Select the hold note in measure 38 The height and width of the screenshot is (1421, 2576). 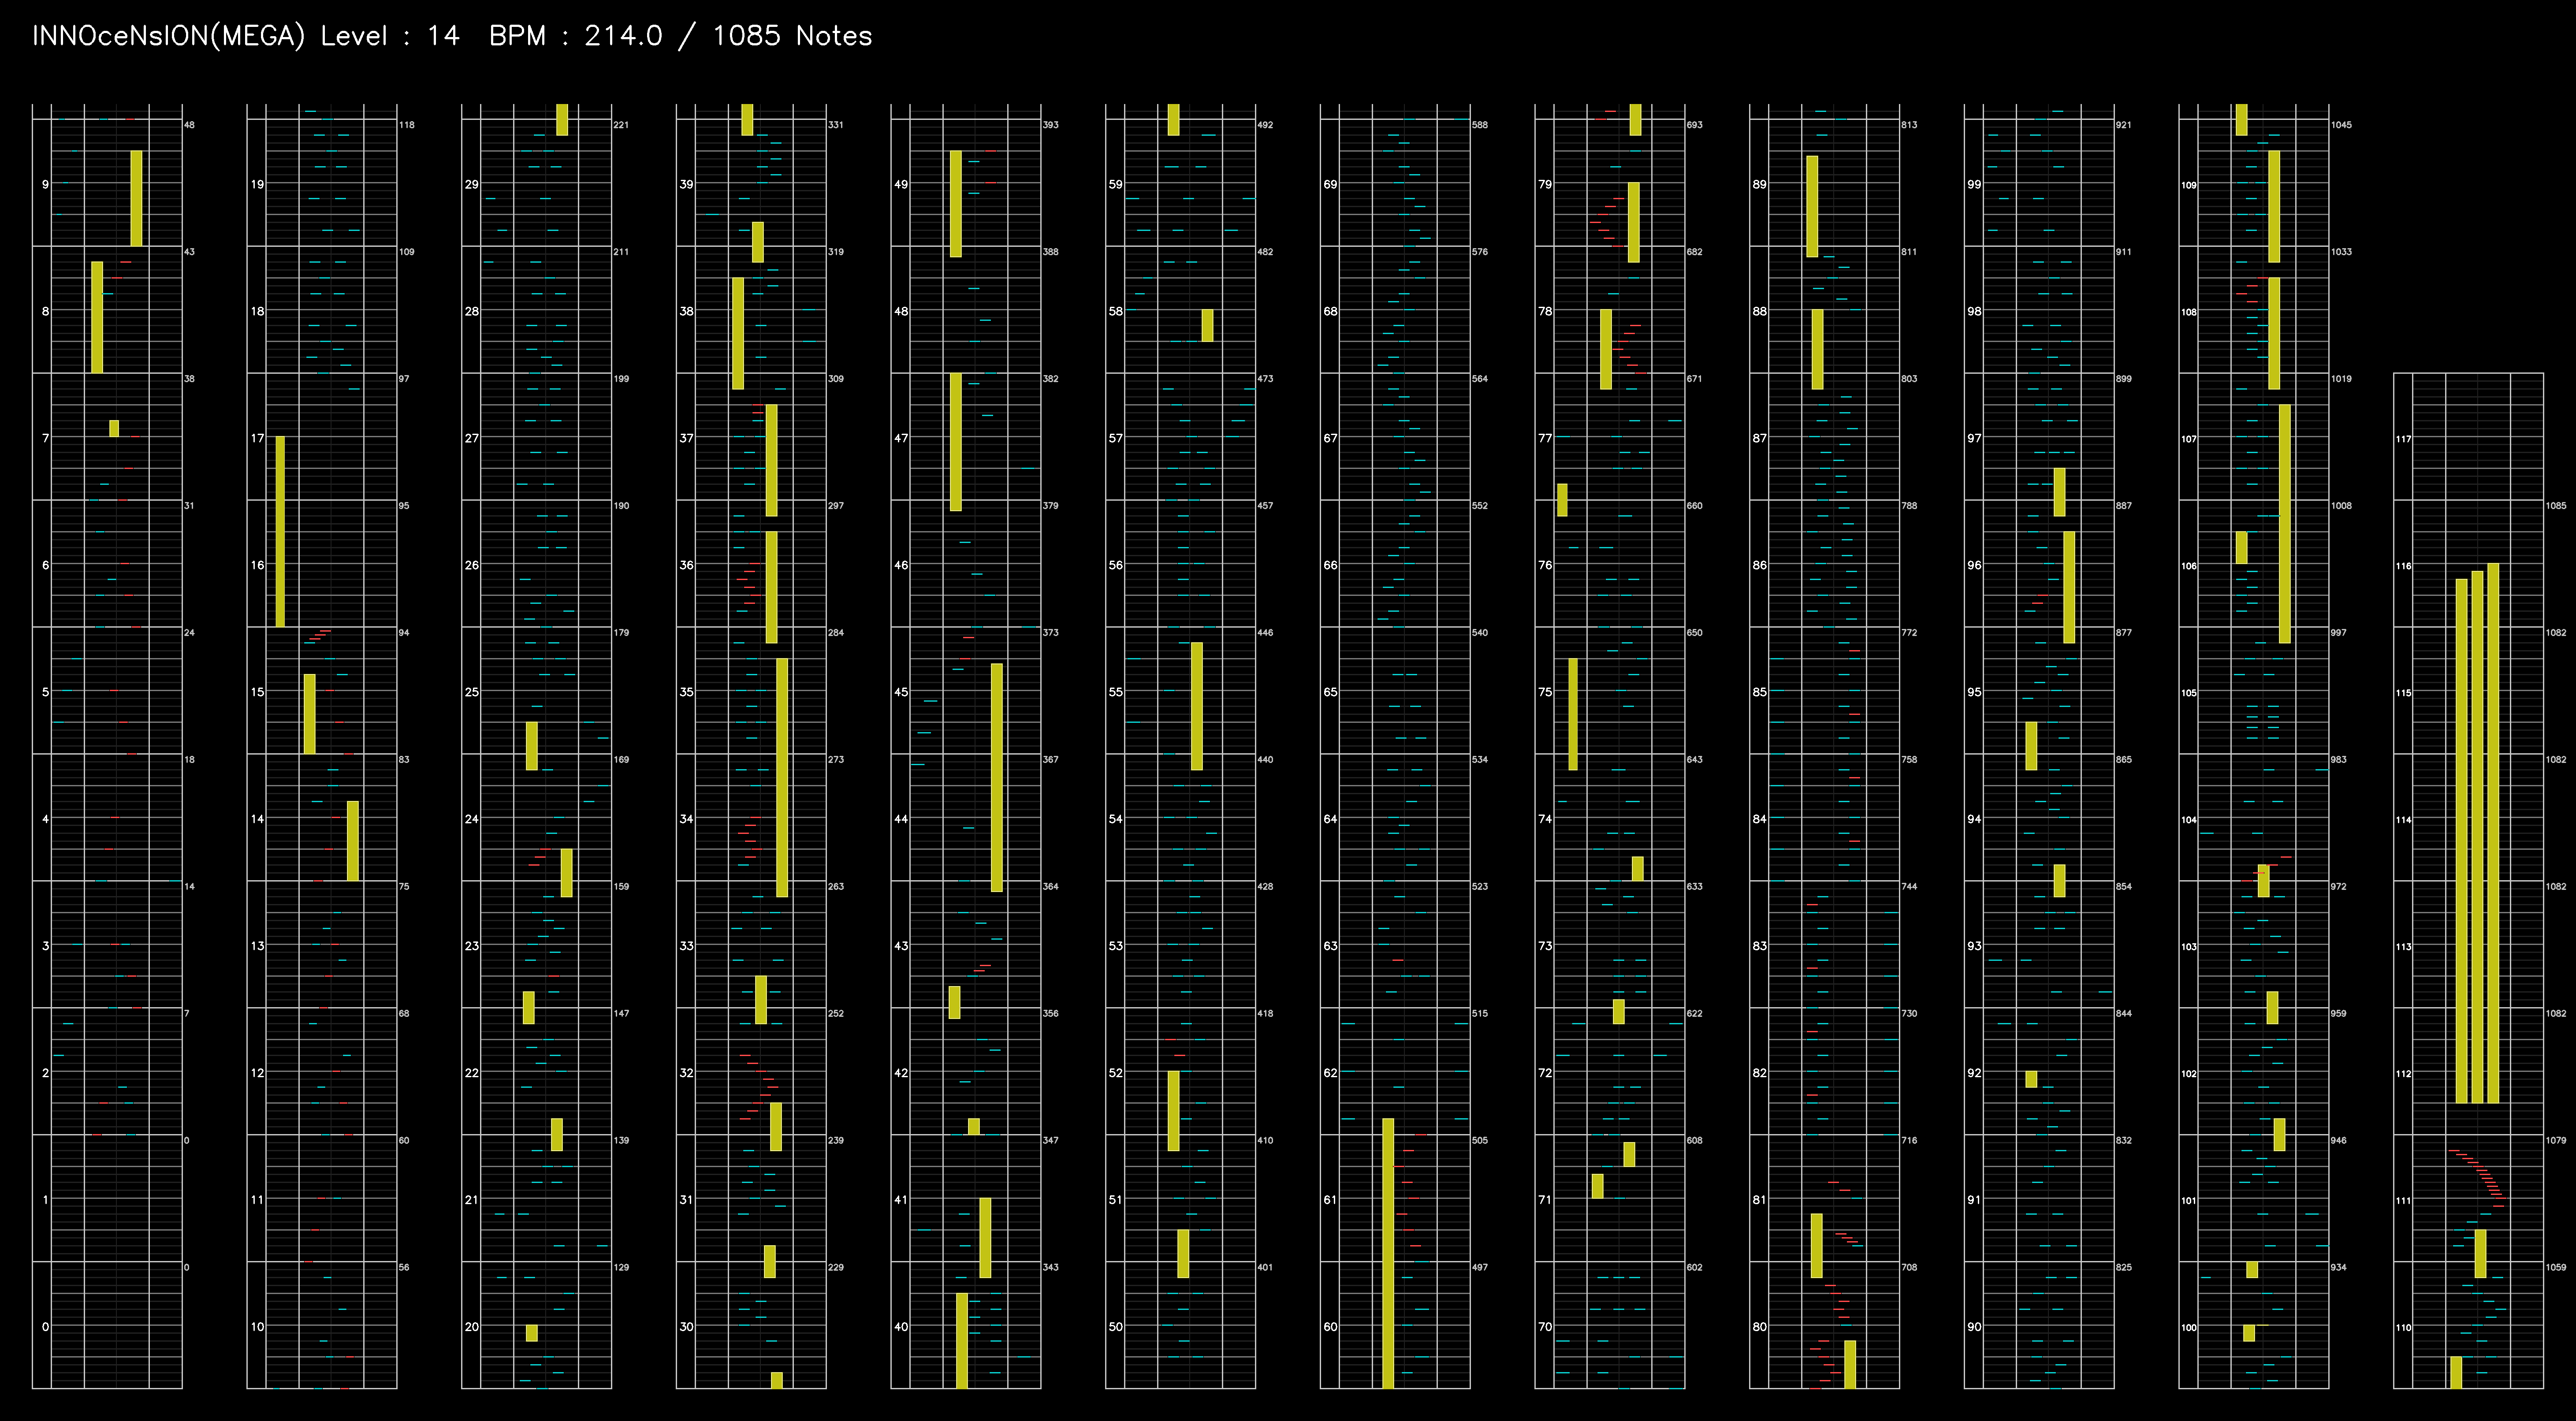738,333
